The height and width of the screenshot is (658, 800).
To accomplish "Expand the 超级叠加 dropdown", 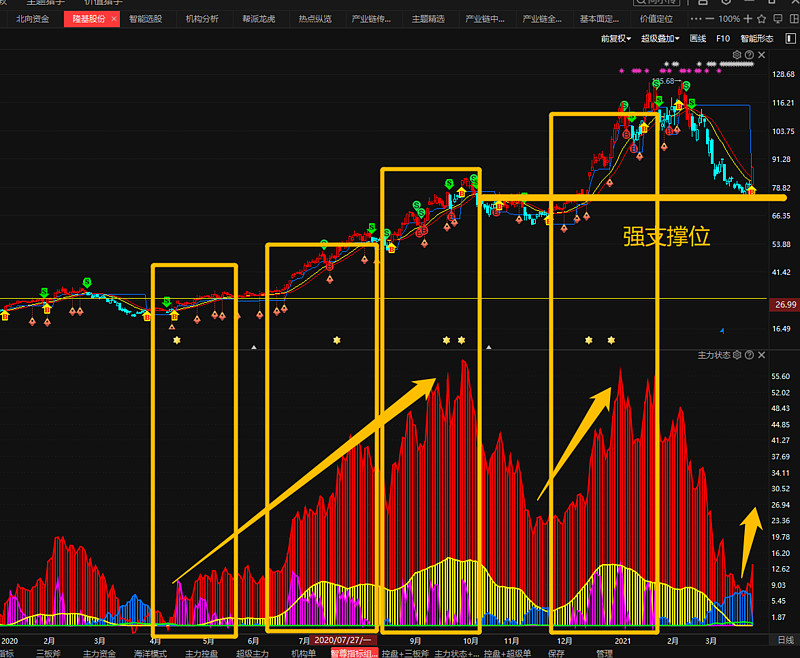I will click(660, 39).
